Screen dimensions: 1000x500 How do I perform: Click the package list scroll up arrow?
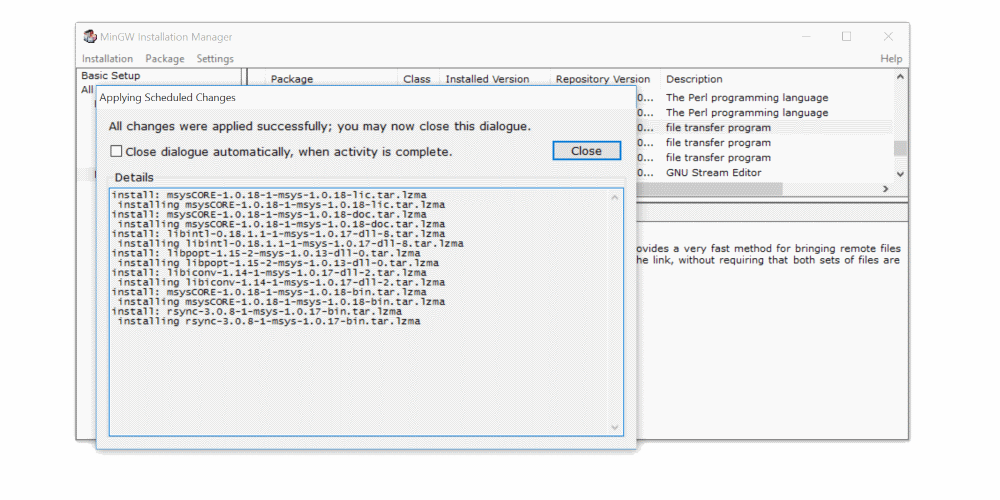(900, 77)
